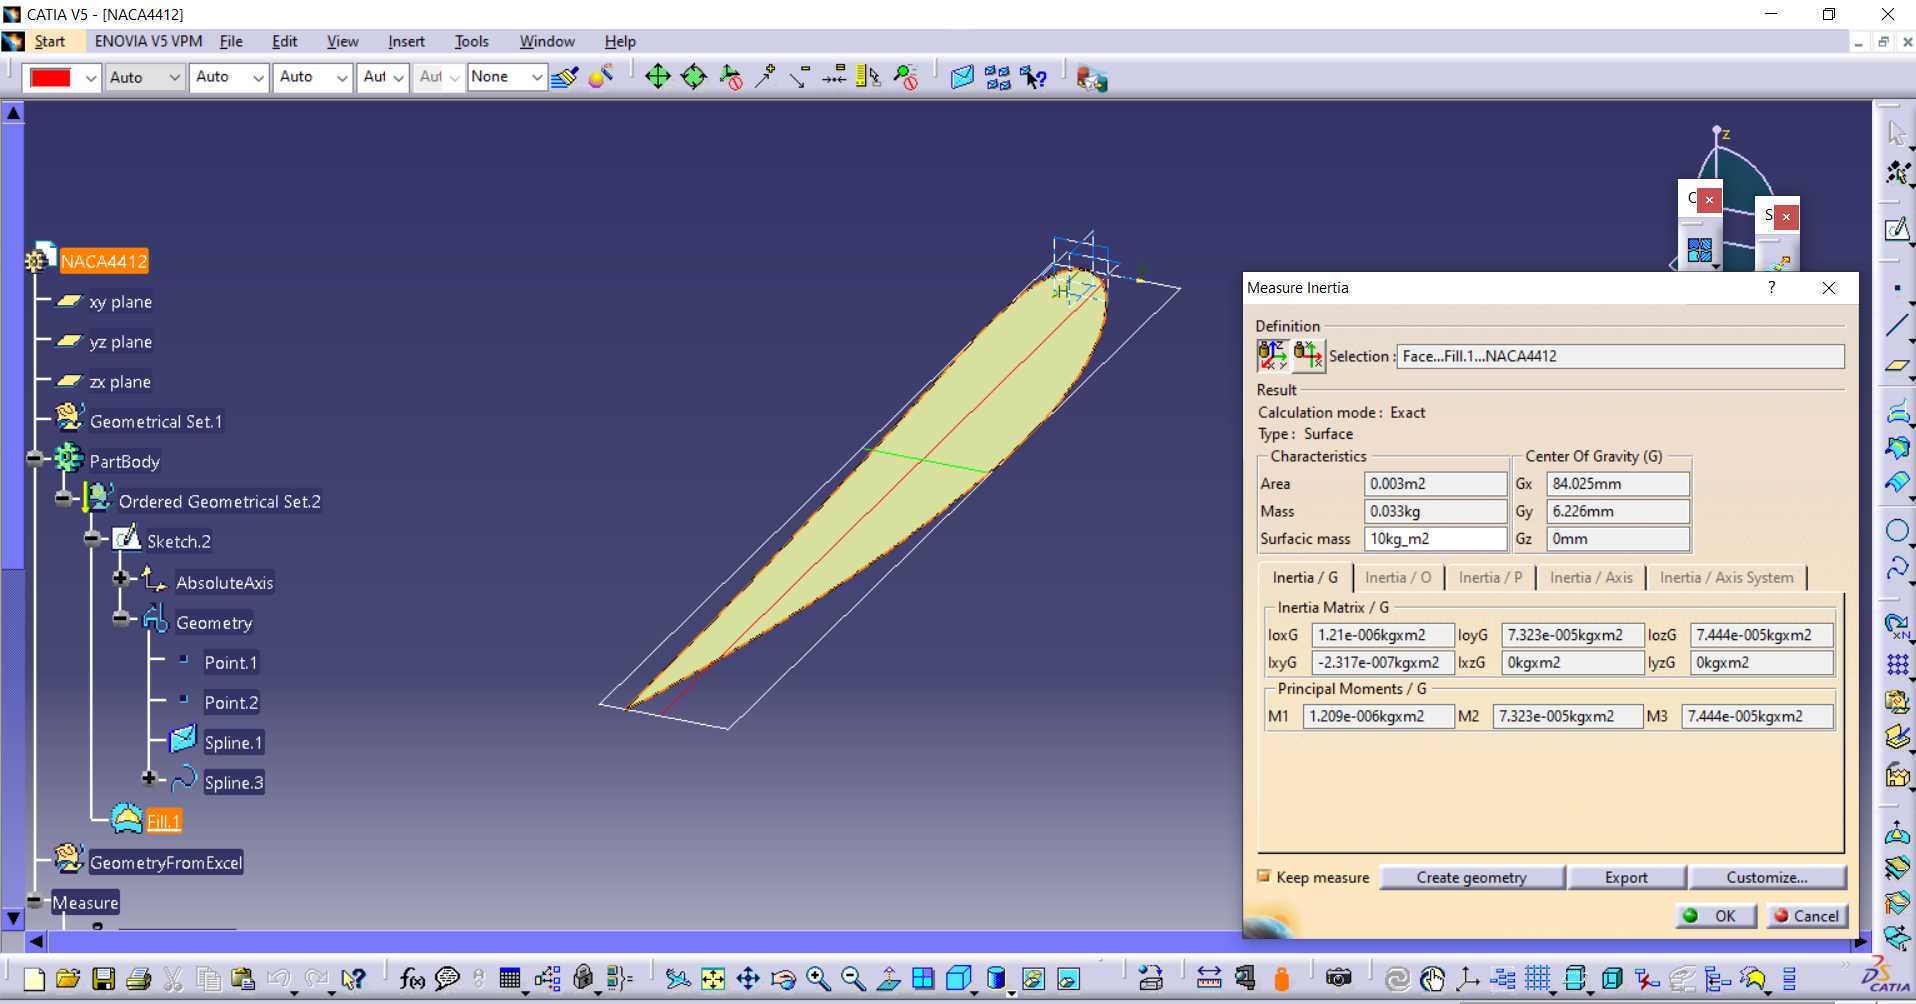Open the Insert menu
This screenshot has width=1916, height=1004.
406,41
